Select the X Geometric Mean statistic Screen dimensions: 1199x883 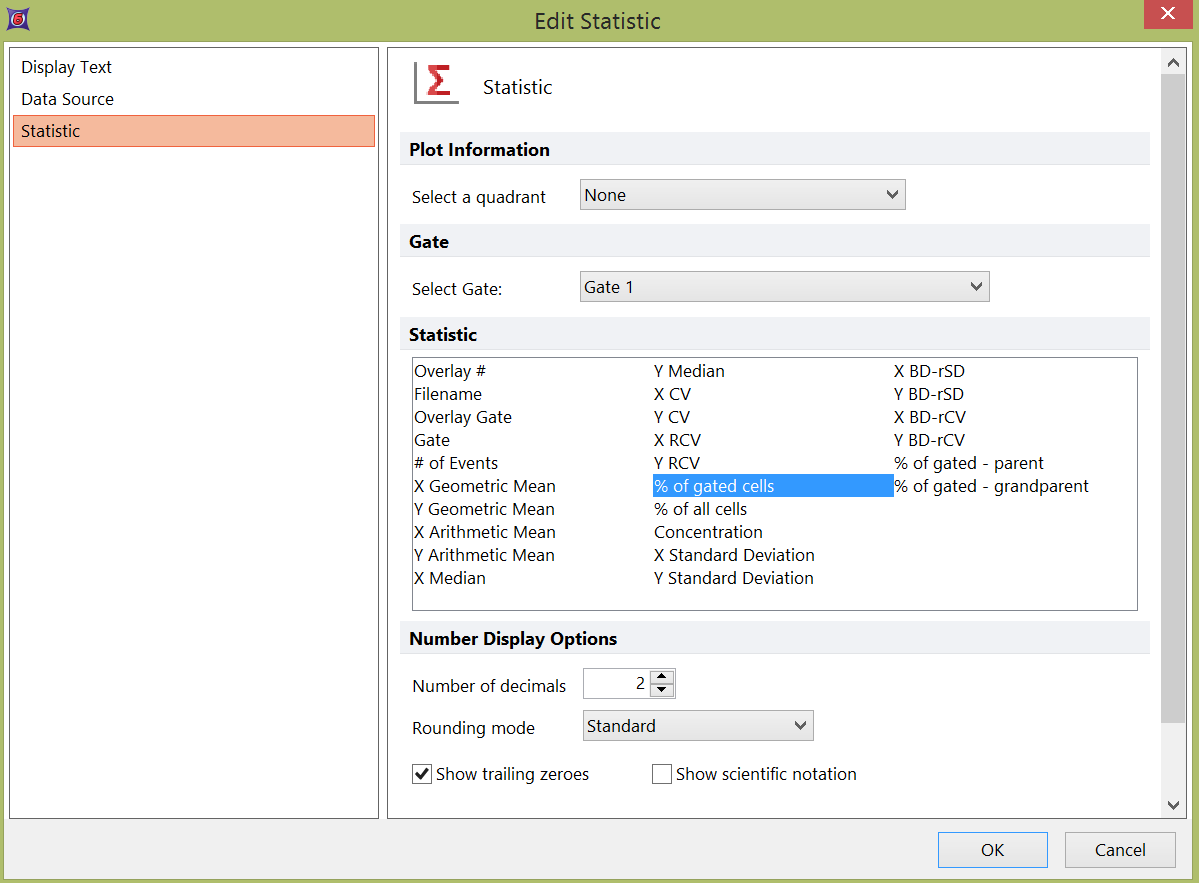coord(485,487)
